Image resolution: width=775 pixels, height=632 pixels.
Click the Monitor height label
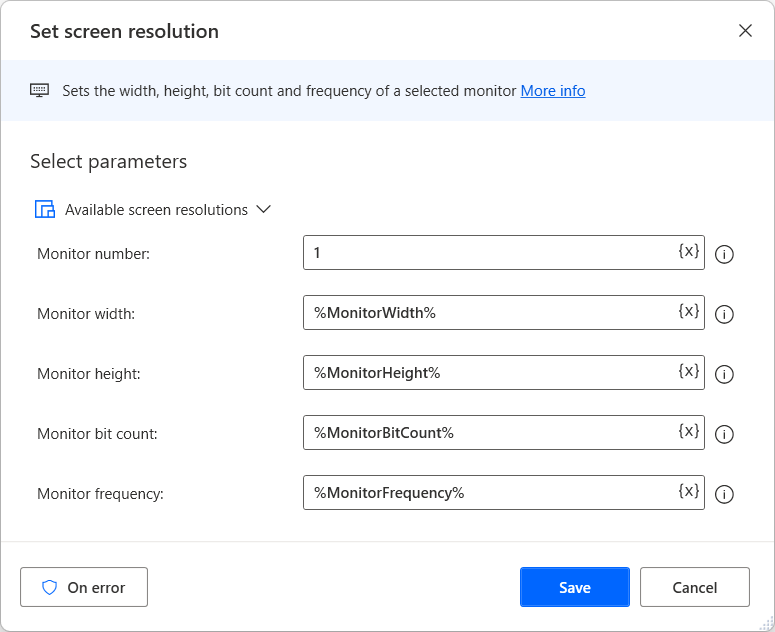tap(89, 374)
